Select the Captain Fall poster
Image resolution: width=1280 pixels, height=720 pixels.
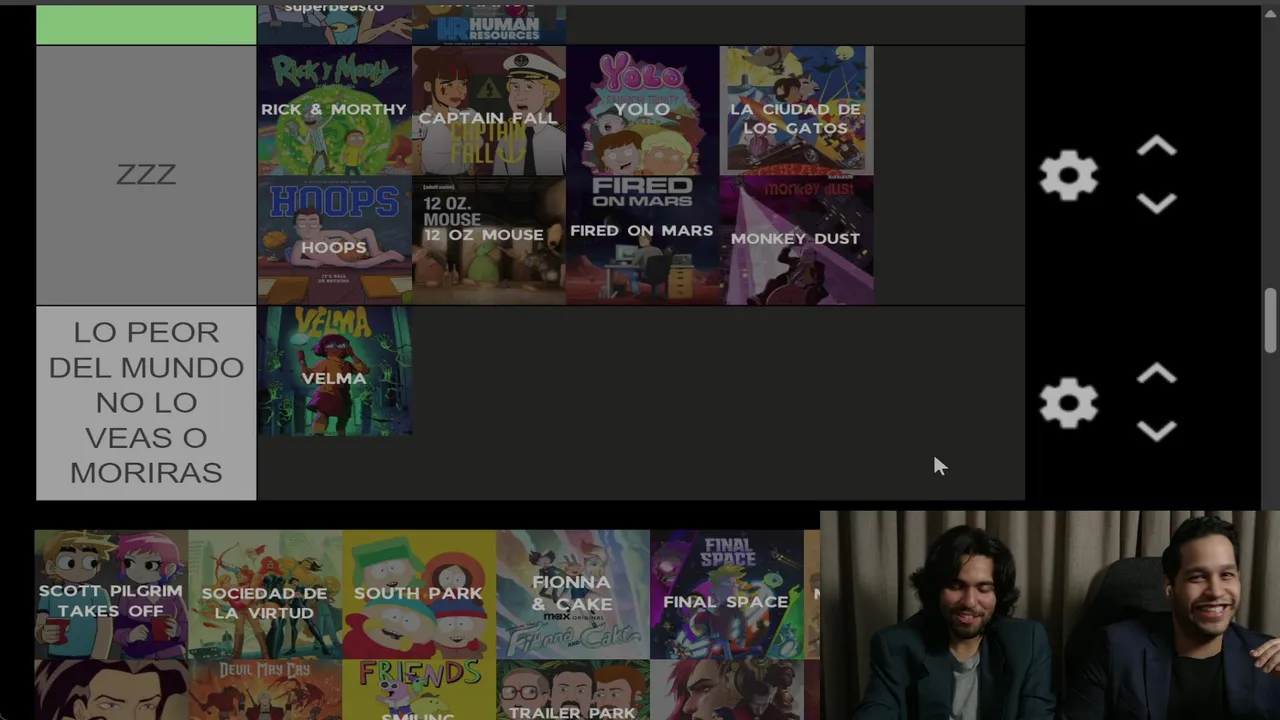pos(488,110)
